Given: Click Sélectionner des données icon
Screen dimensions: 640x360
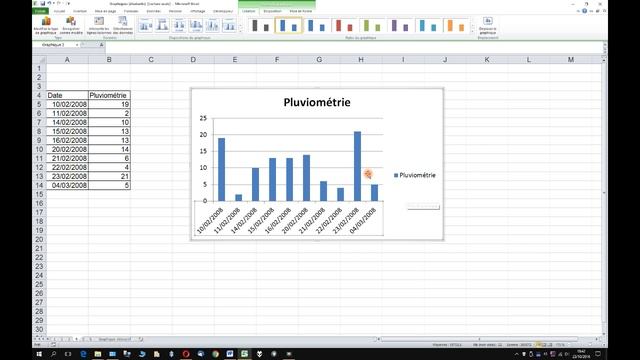Looking at the screenshot, I should (122, 25).
